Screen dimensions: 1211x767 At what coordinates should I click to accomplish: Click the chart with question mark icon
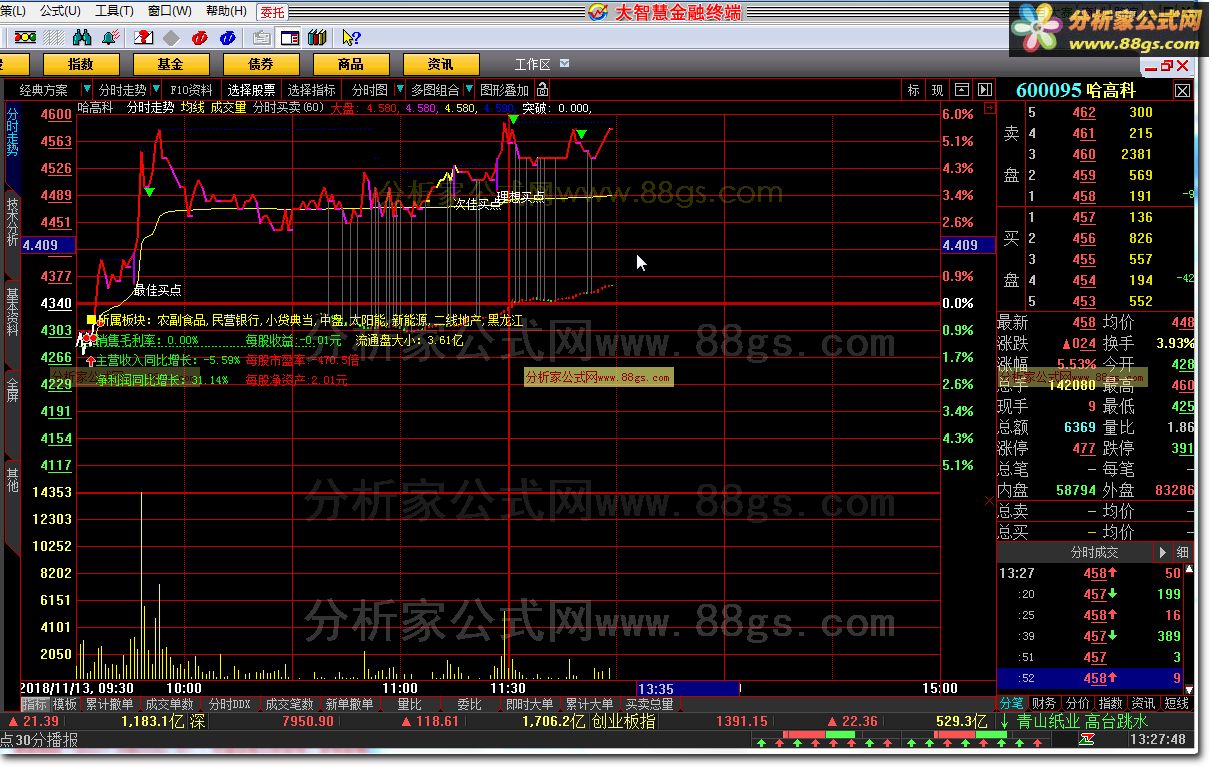(x=143, y=38)
